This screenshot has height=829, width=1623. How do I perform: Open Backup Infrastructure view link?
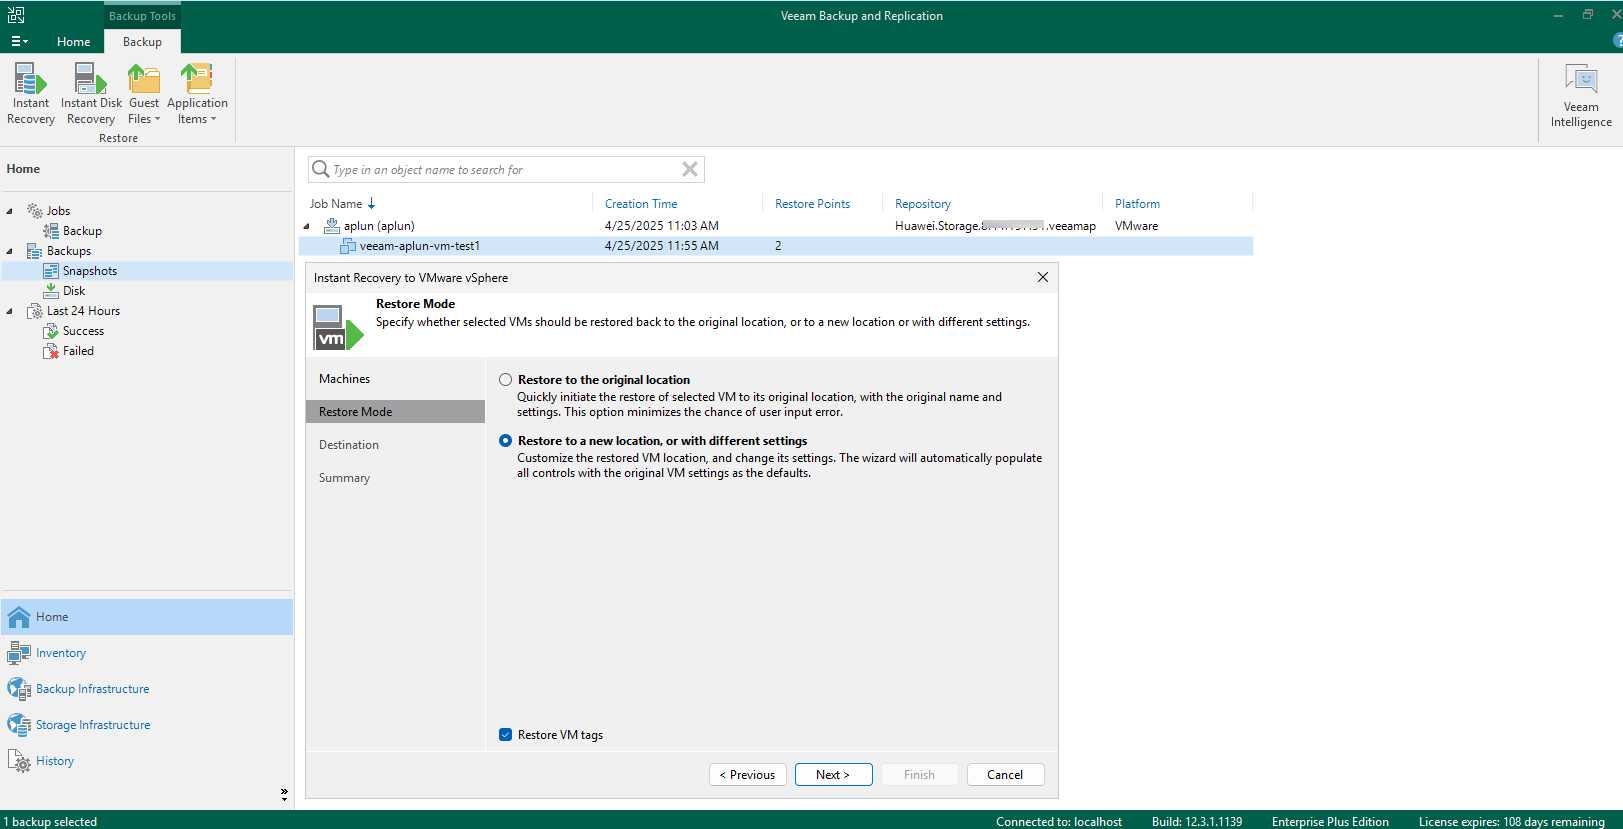[93, 689]
